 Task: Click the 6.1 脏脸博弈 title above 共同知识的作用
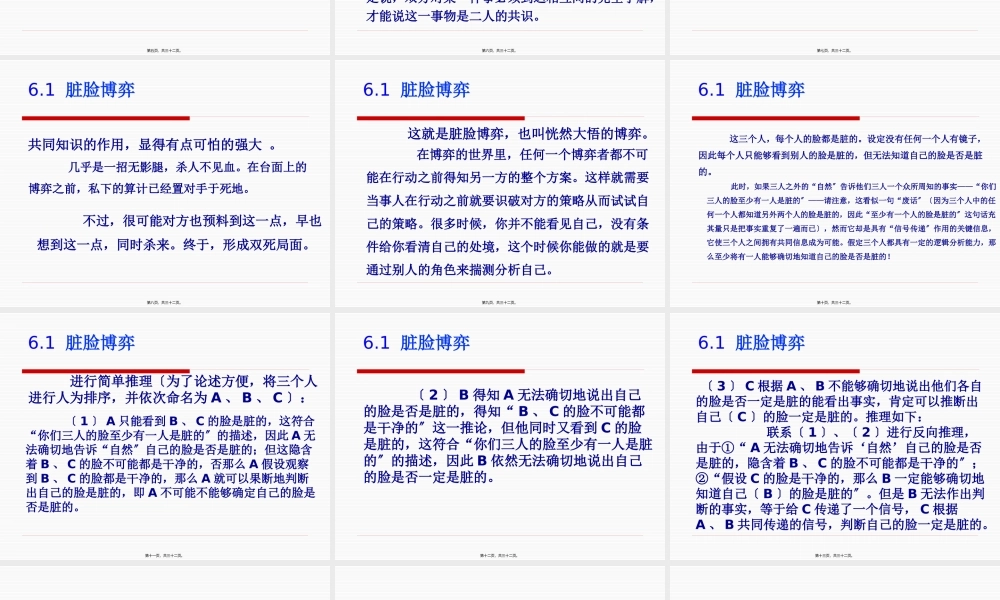pyautogui.click(x=81, y=90)
